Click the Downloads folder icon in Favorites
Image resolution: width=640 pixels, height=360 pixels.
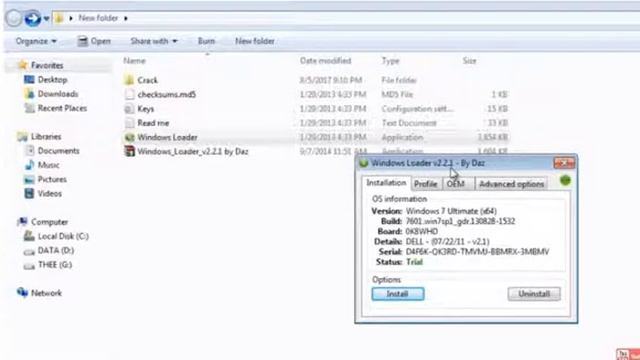tap(29, 94)
